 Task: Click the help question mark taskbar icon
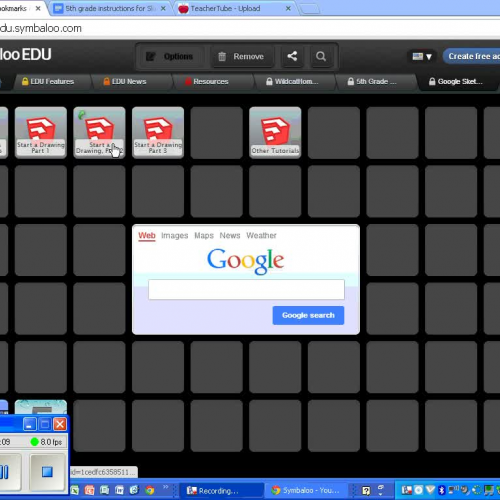coord(366,490)
